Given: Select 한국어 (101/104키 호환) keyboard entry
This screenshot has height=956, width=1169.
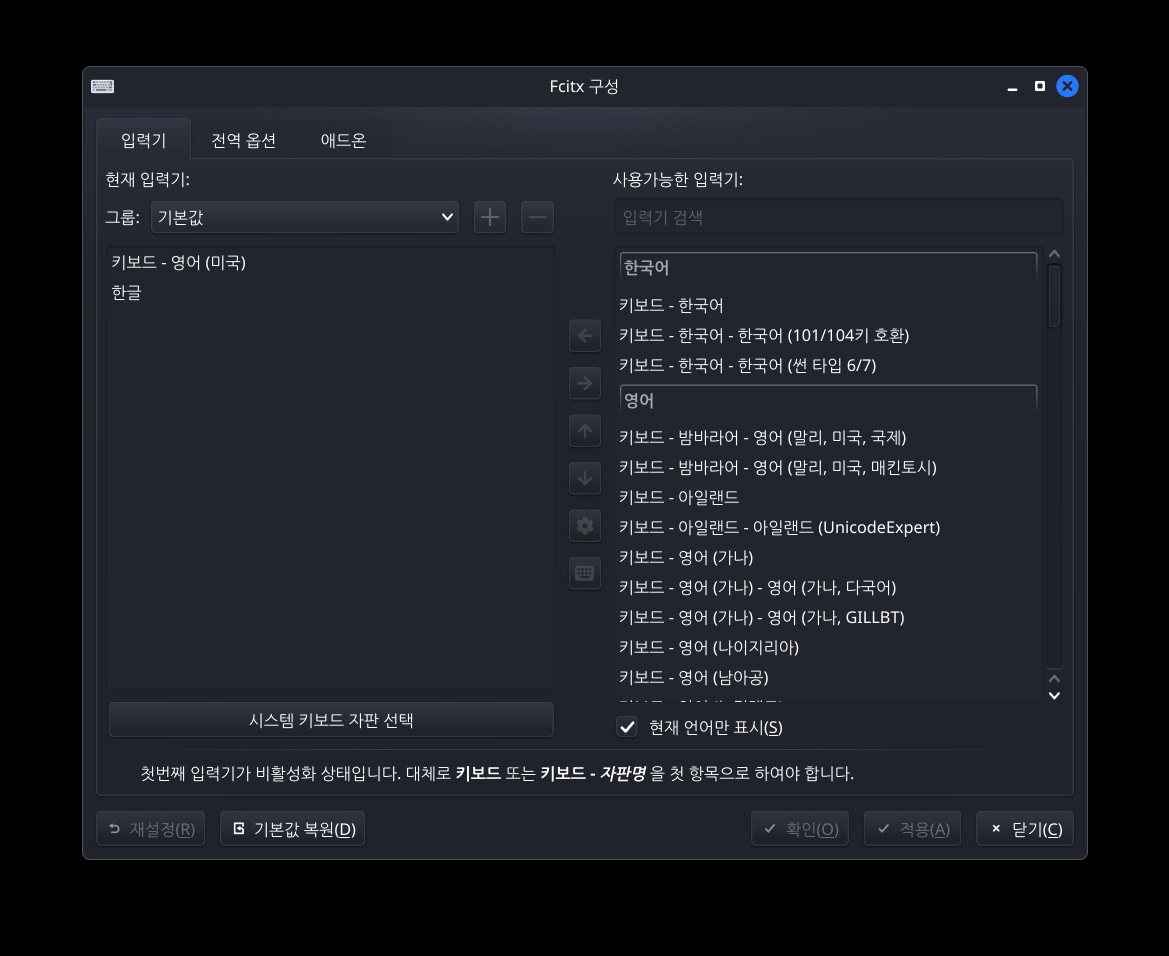Looking at the screenshot, I should (828, 335).
